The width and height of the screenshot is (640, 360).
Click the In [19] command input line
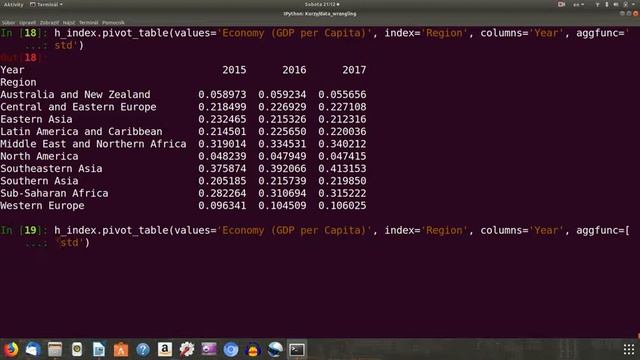tap(314, 236)
